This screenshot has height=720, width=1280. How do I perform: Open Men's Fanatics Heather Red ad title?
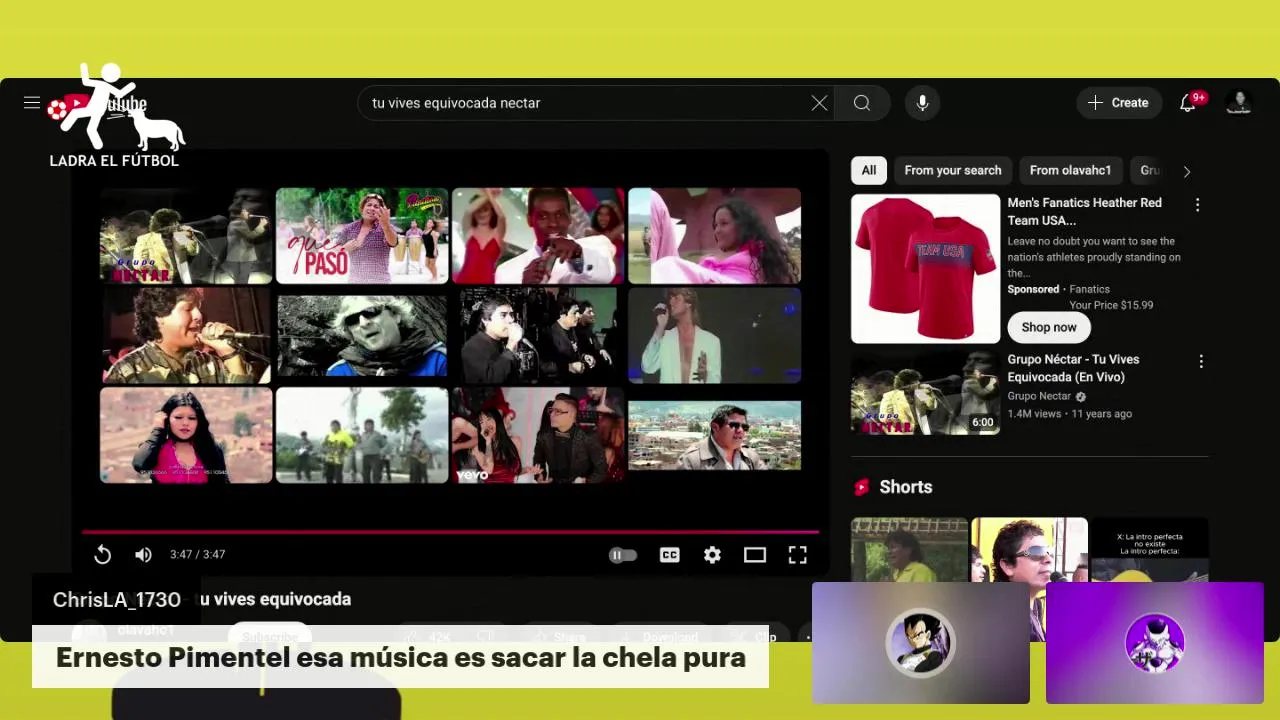1084,211
